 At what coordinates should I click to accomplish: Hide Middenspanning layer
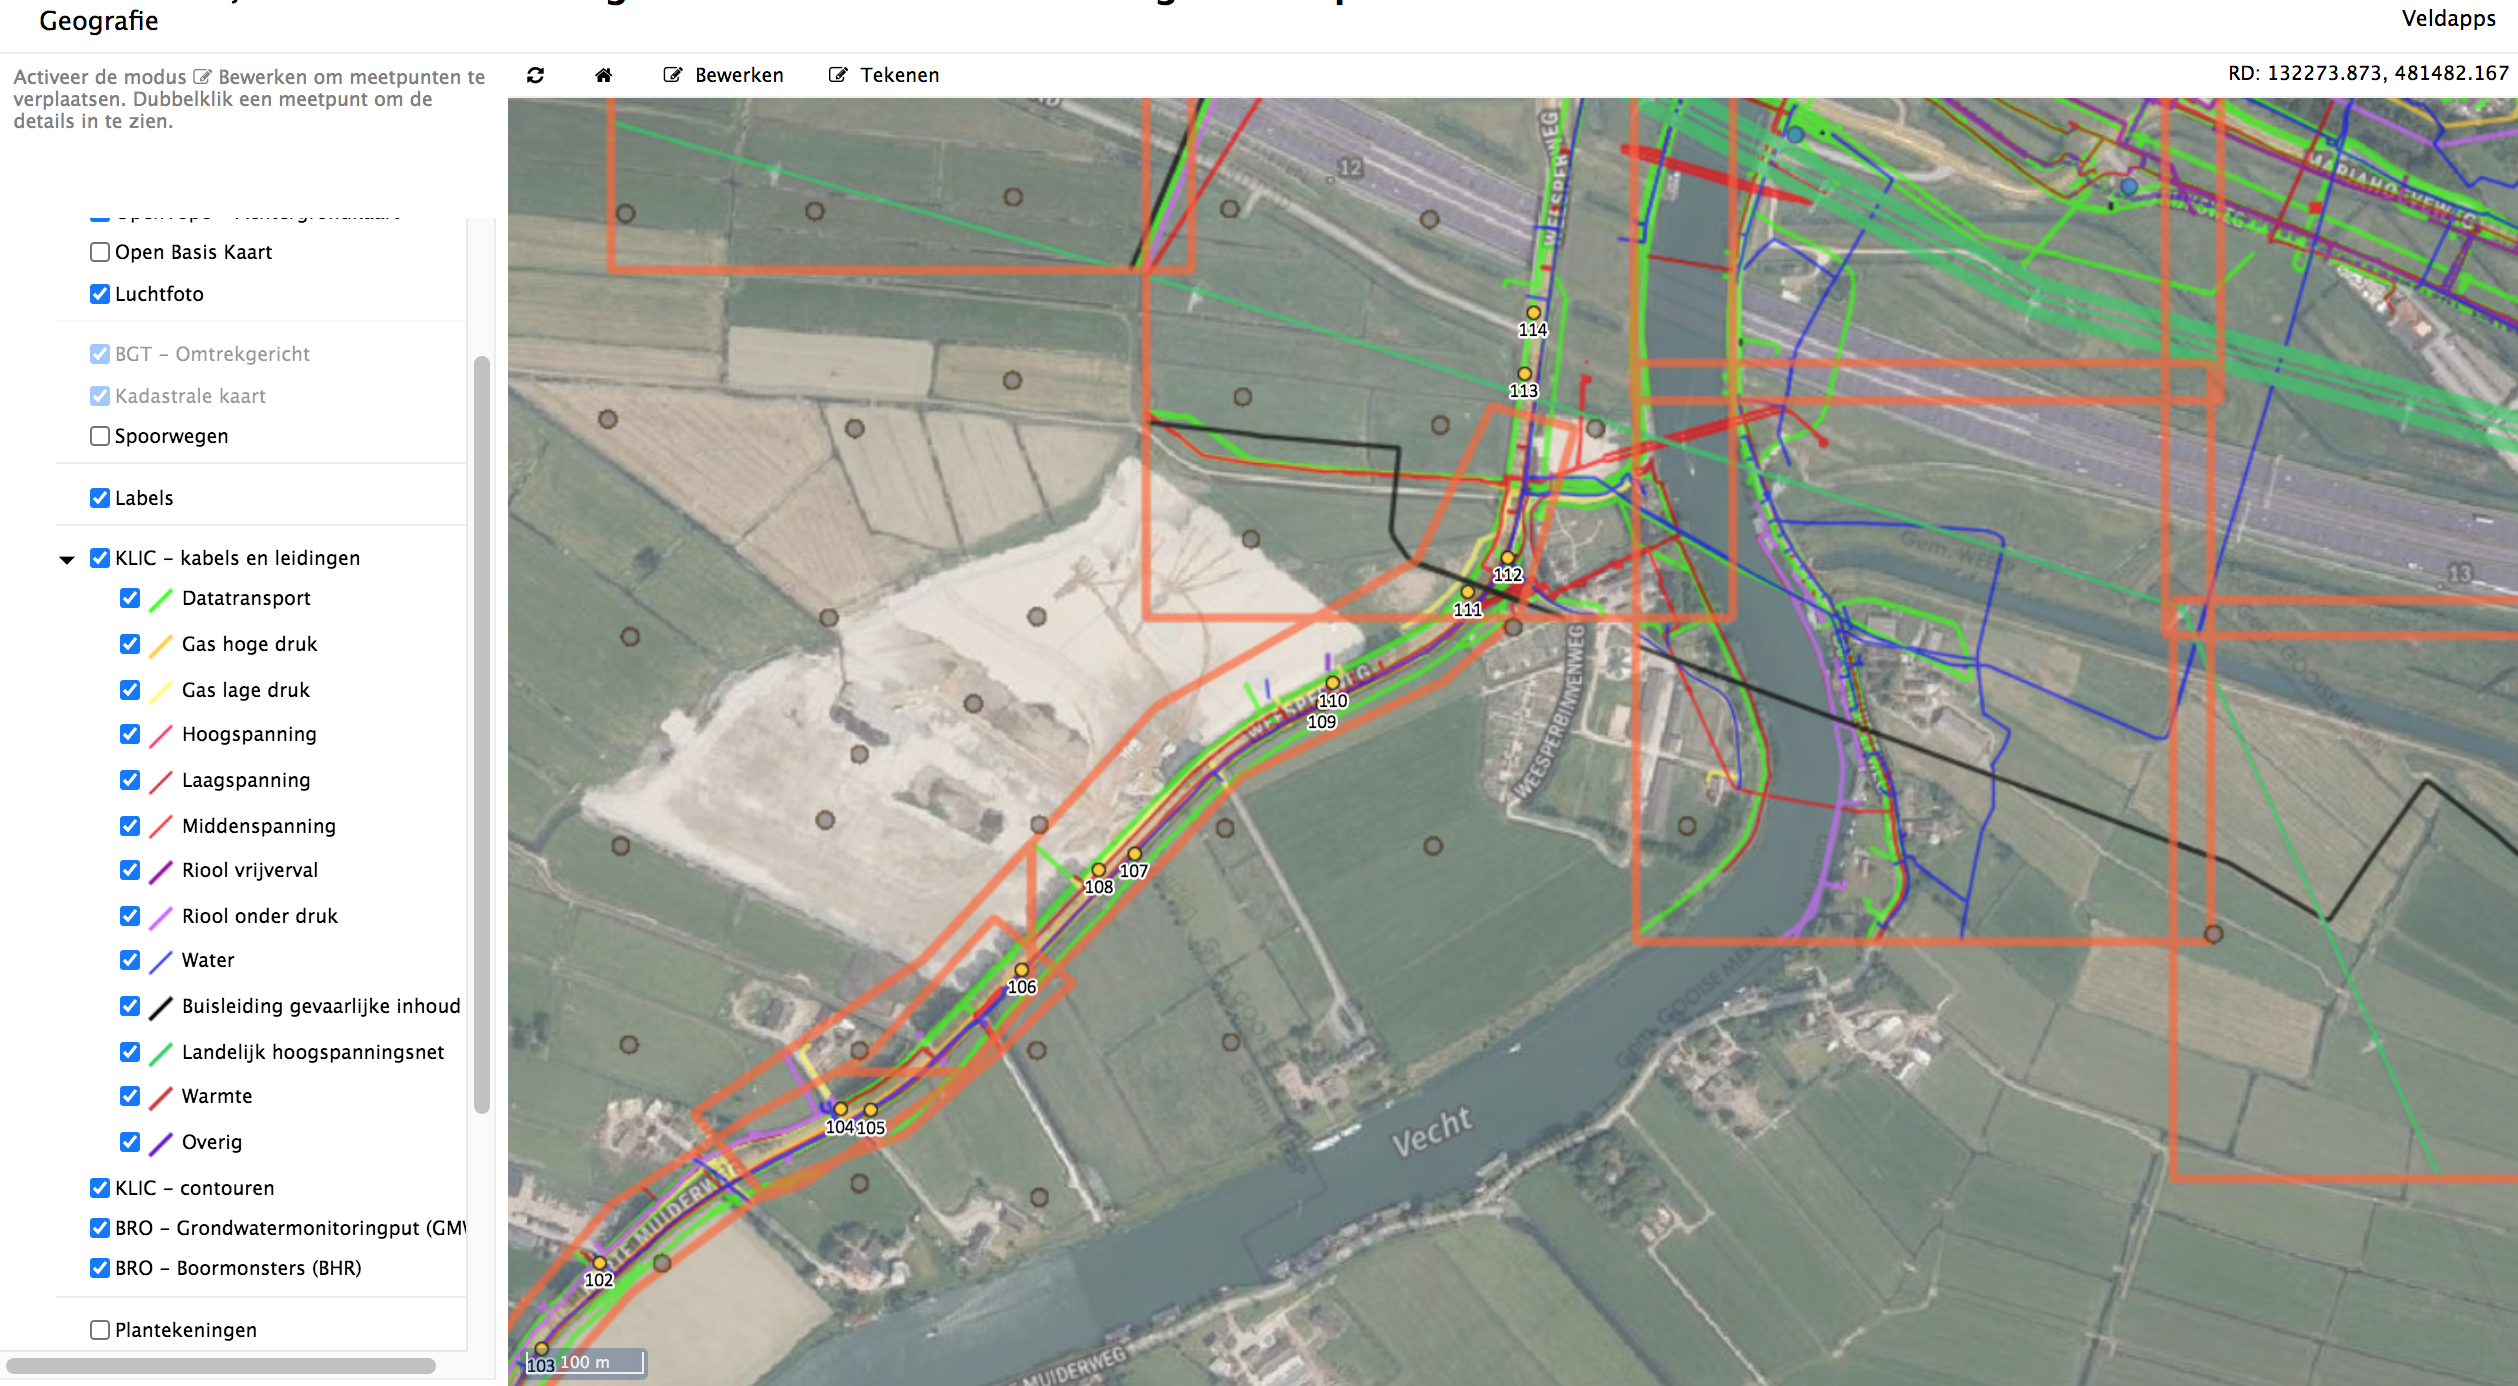point(130,826)
